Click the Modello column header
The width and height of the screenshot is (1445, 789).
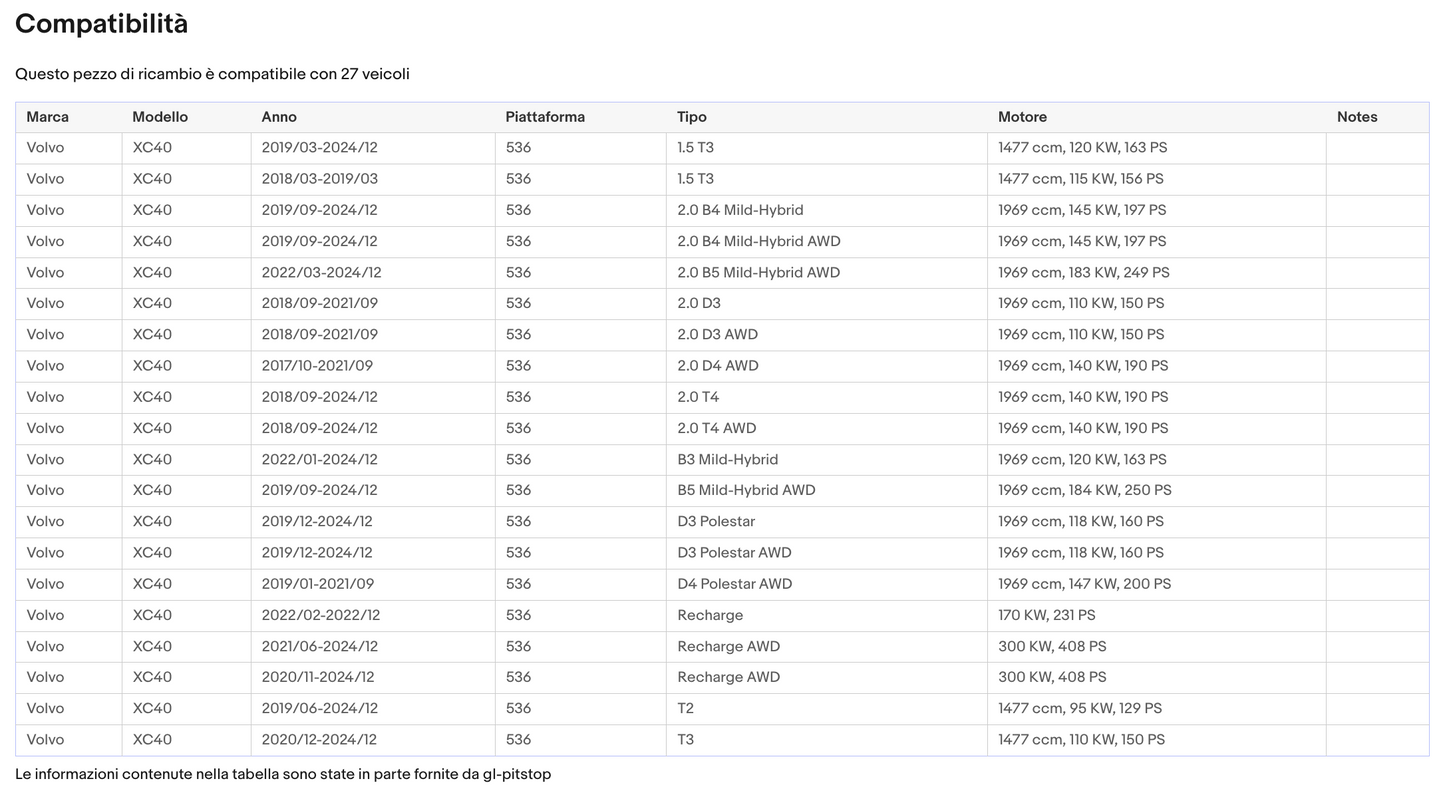tap(186, 117)
